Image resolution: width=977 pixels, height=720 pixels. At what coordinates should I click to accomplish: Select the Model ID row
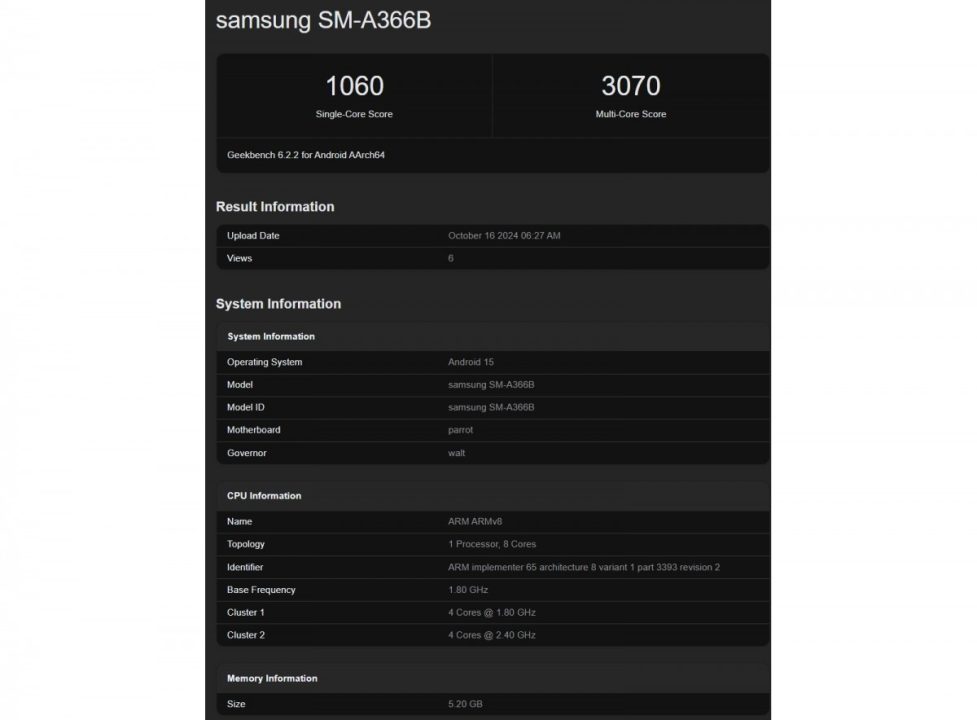(x=492, y=407)
